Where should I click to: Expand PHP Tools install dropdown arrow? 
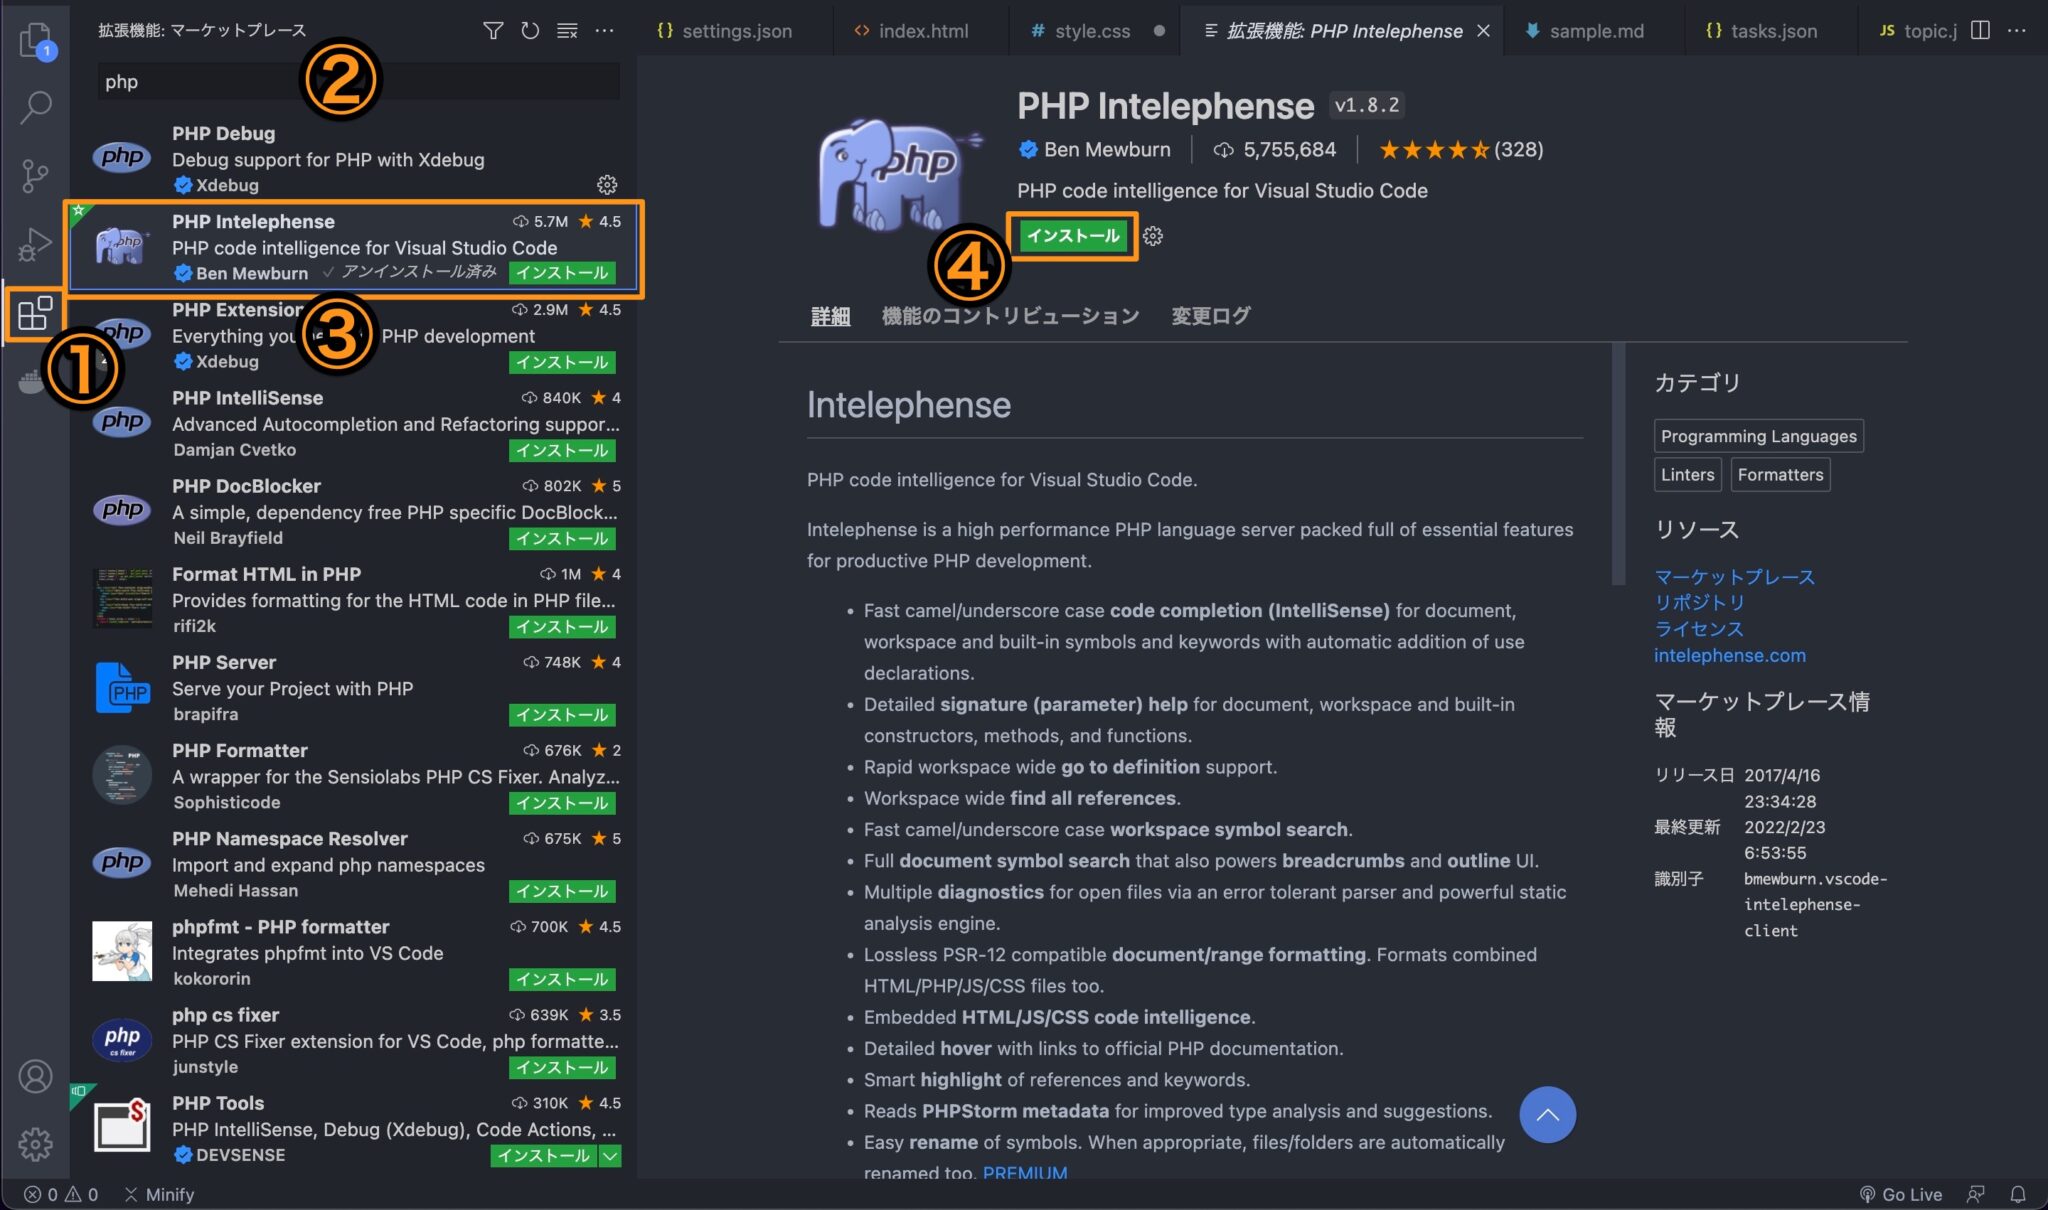click(x=610, y=1156)
